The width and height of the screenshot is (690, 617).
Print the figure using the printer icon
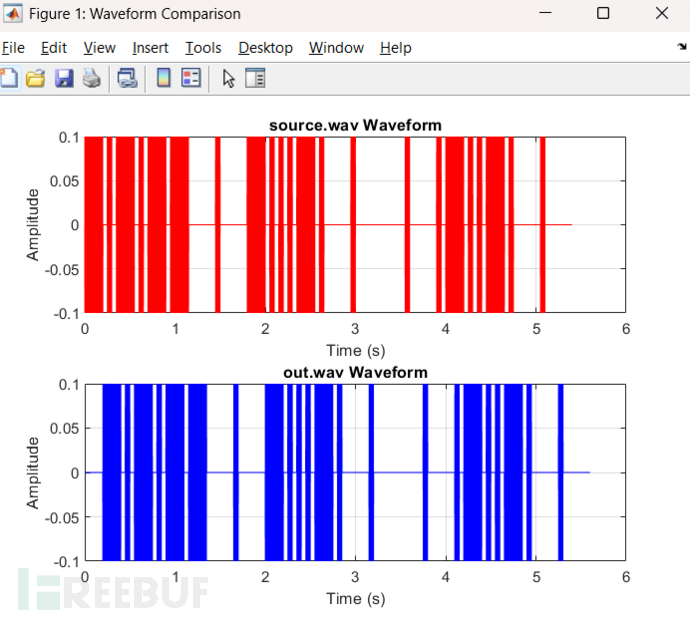tap(92, 78)
